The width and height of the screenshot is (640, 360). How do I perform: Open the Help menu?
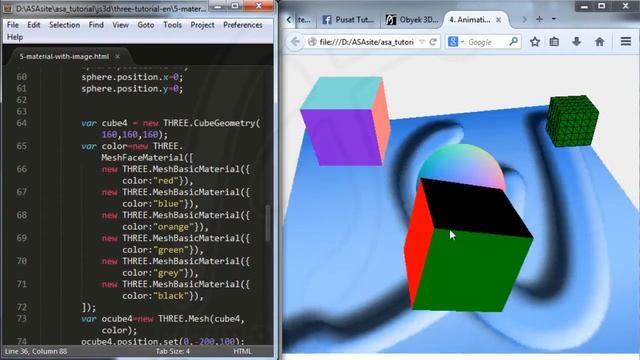(15, 37)
